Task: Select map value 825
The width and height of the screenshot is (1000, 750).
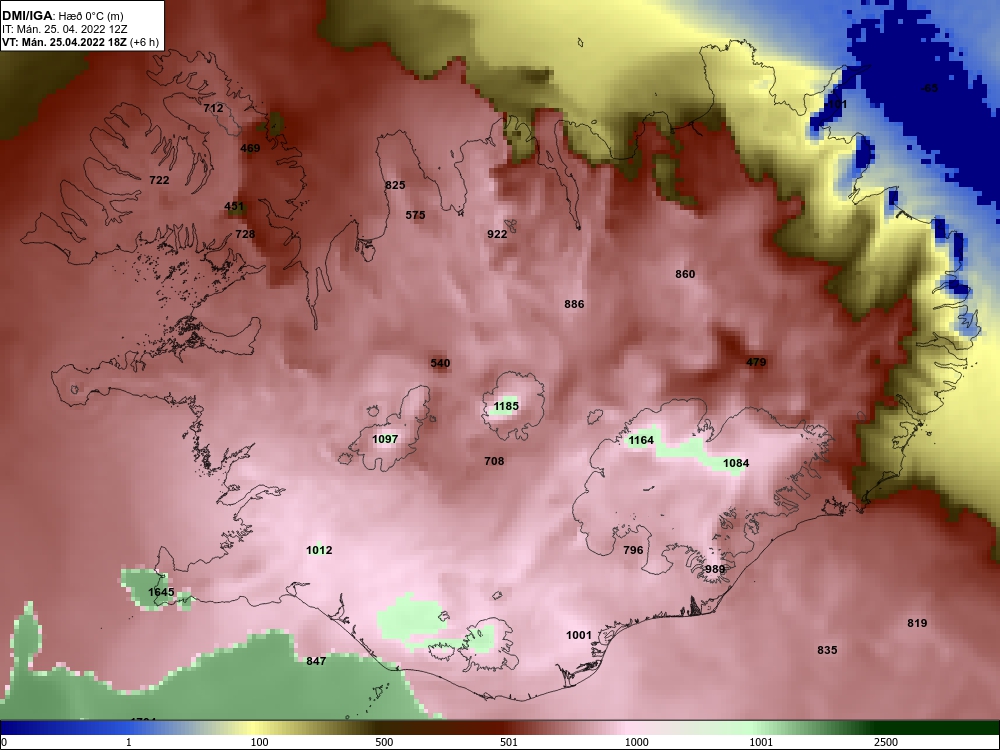Action: point(395,186)
